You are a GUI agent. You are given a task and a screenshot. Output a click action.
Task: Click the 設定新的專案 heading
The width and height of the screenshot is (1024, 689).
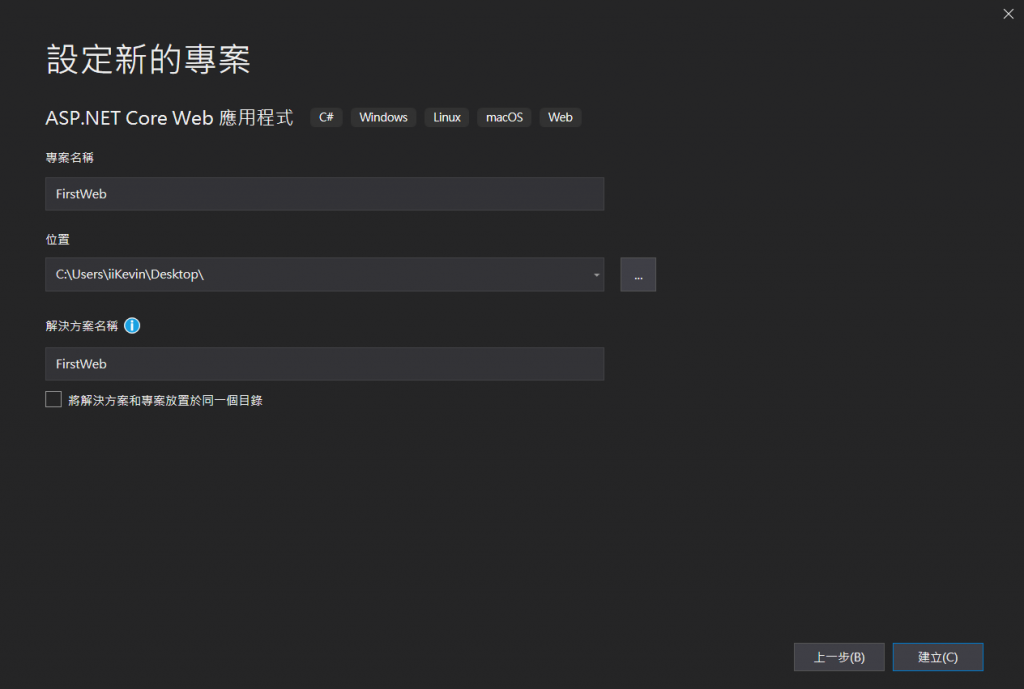(x=148, y=60)
